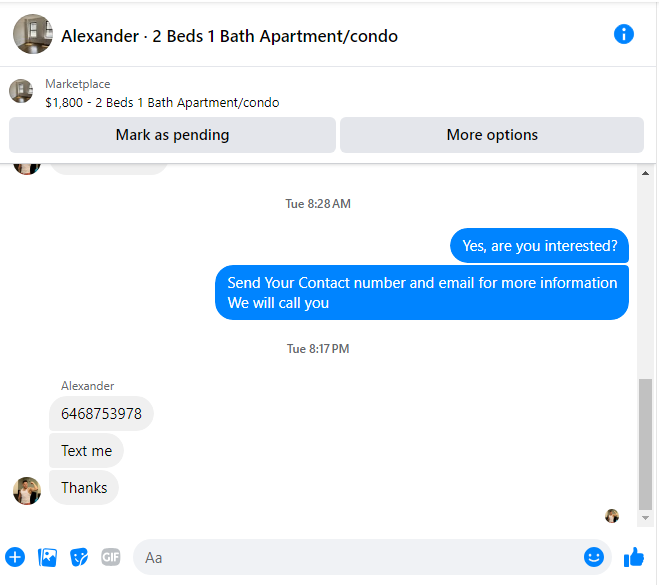Open the Marketplace listing thumbnail

21,91
